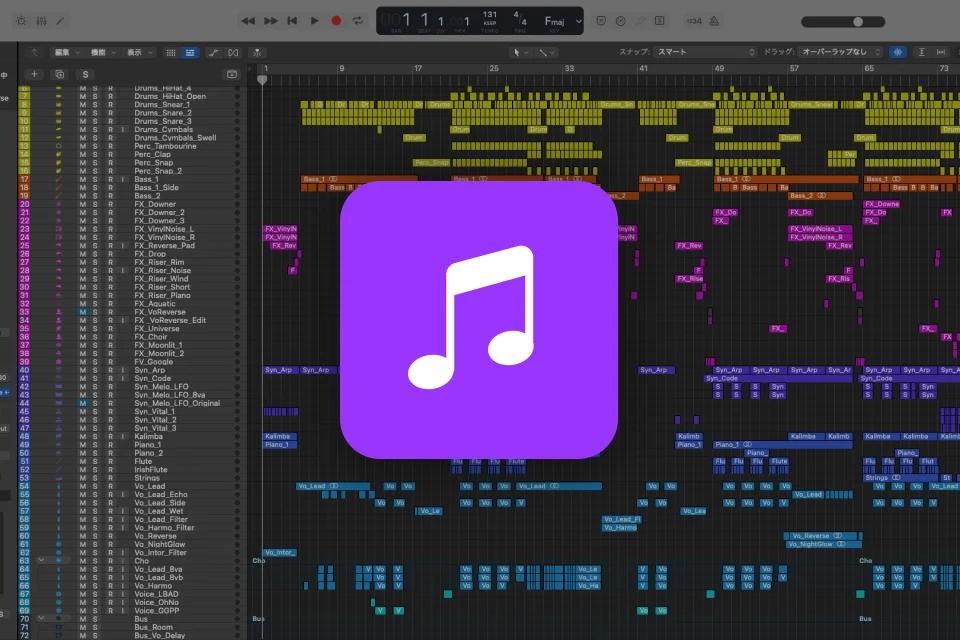Select the Vo_NightGlow track name
Viewport: 960px width, 640px height.
159,544
